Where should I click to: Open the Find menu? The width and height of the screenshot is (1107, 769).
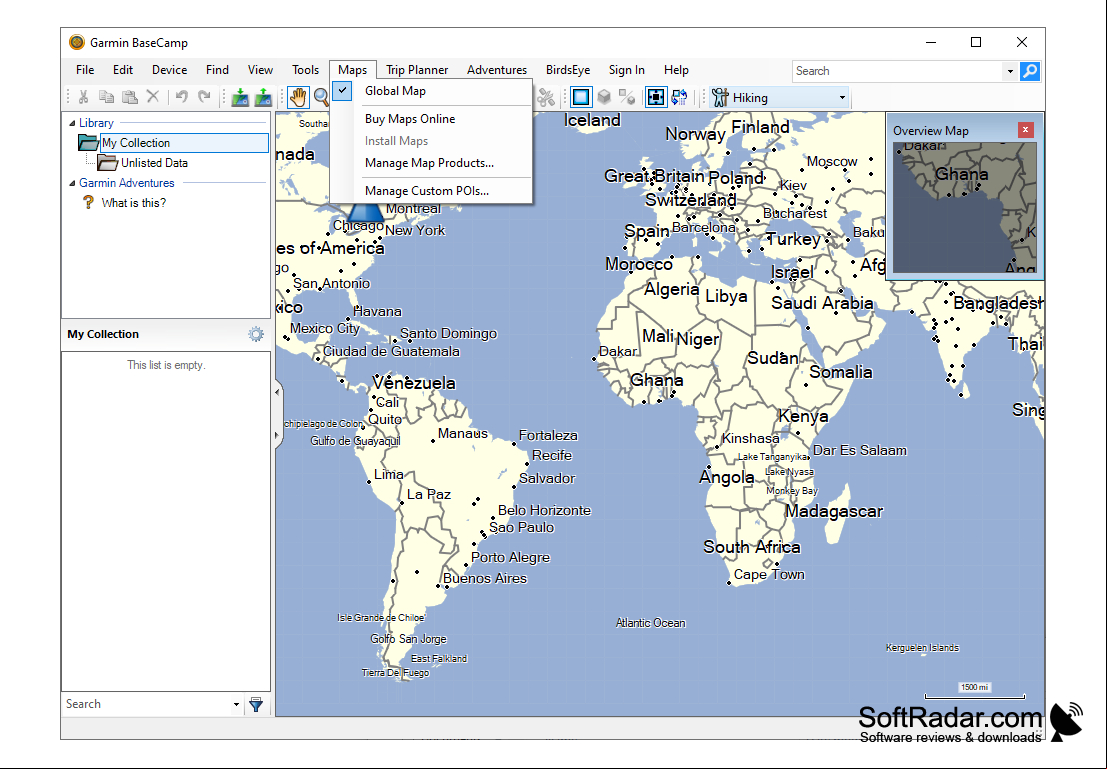point(217,70)
